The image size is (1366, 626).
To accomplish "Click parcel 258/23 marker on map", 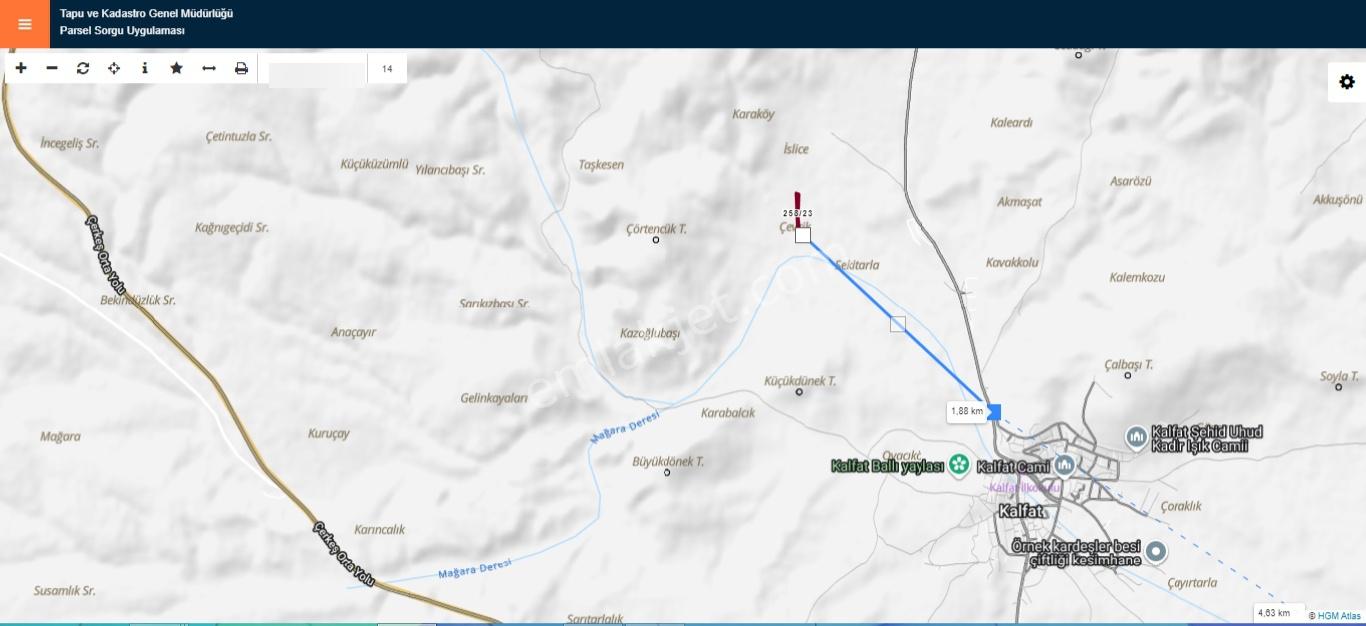I will (x=798, y=207).
